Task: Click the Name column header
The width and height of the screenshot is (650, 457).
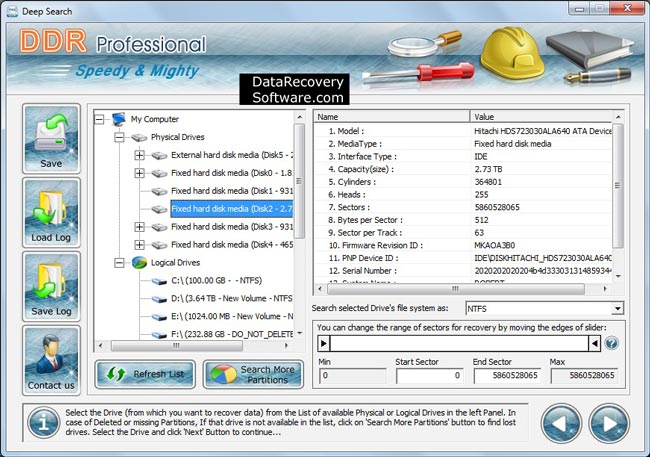Action: (392, 117)
